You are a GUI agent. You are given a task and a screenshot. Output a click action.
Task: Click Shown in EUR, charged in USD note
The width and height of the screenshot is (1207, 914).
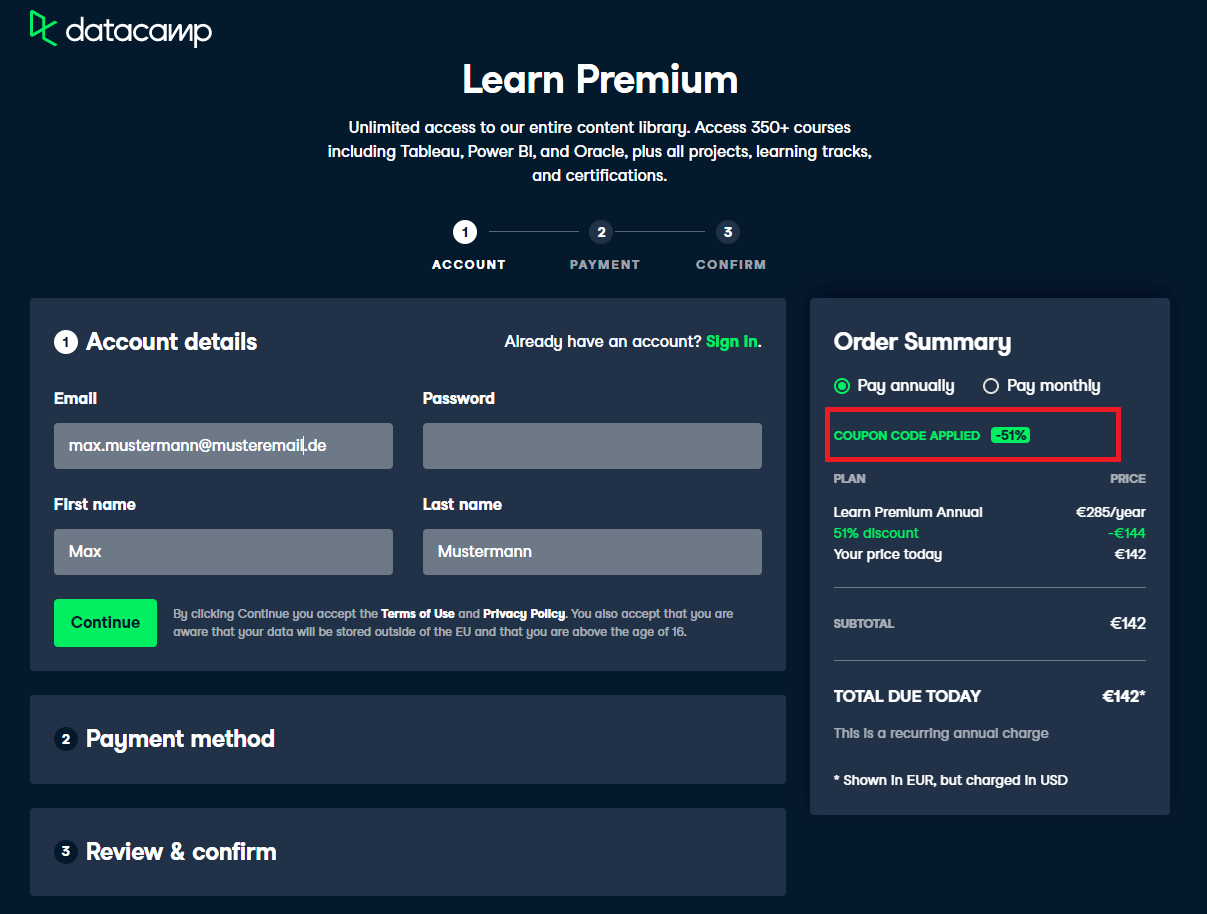951,780
